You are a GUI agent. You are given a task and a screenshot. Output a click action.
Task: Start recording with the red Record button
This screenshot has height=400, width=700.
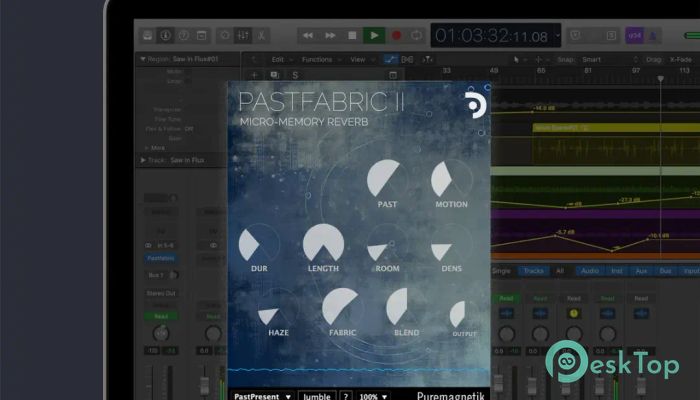[x=396, y=36]
